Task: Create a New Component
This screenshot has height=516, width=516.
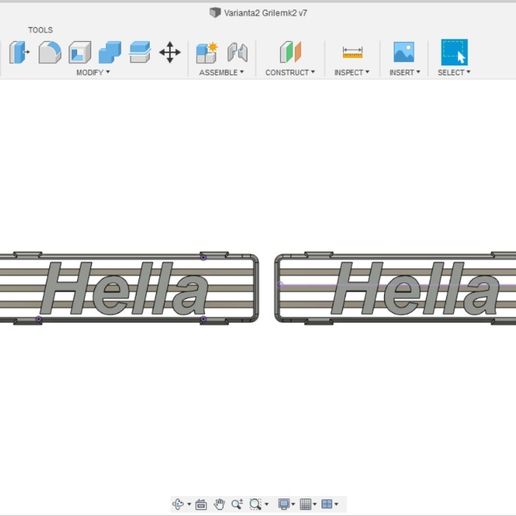Action: tap(207, 52)
